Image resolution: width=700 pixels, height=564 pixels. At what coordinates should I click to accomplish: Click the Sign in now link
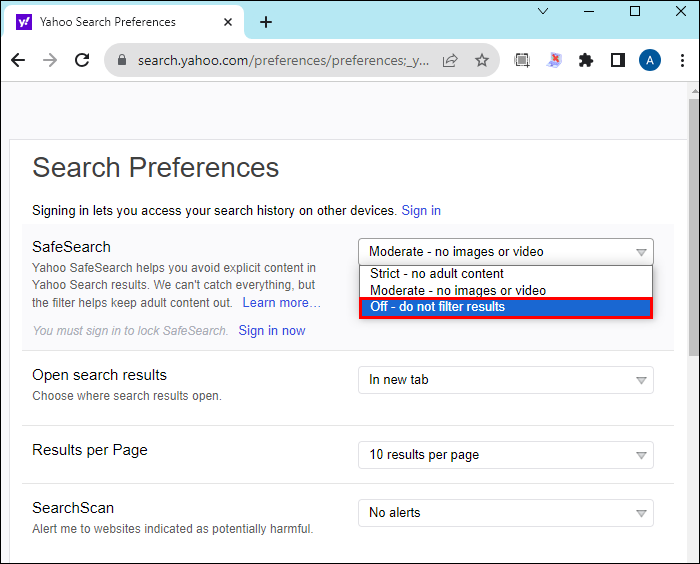pyautogui.click(x=272, y=331)
